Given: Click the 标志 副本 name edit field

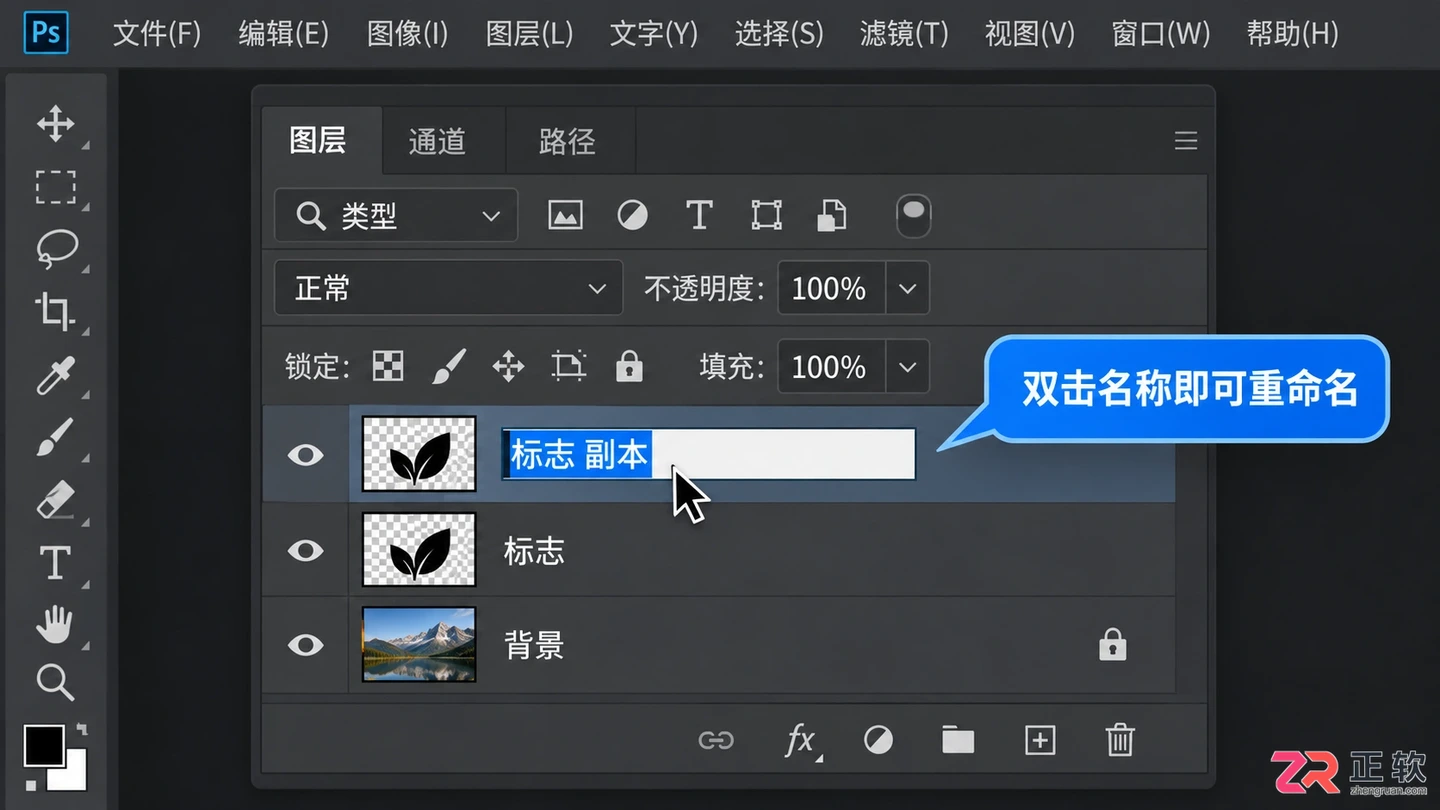Looking at the screenshot, I should point(708,454).
